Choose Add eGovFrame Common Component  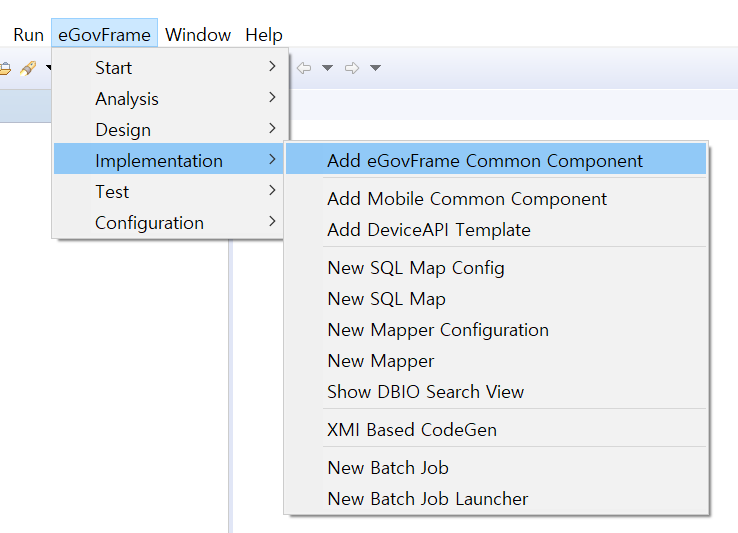pyautogui.click(x=496, y=161)
